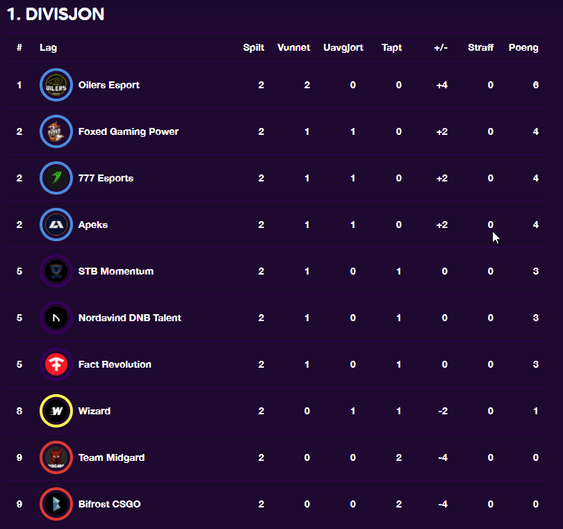563x529 pixels.
Task: Click the Oilers Esport team logo
Action: [56, 85]
